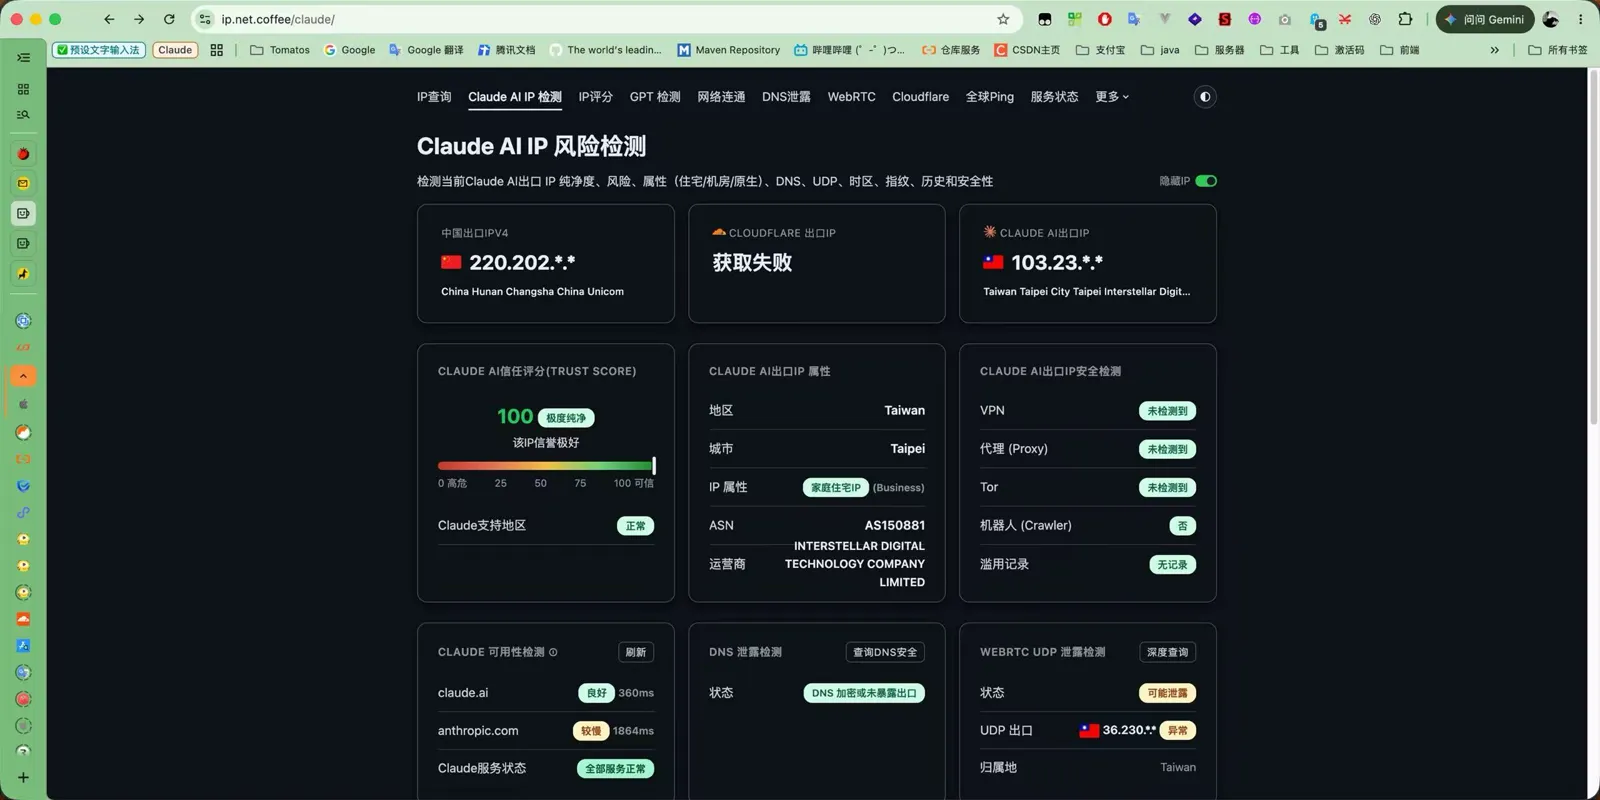
Task: Click the 极度纯净 score badge
Action: (566, 418)
